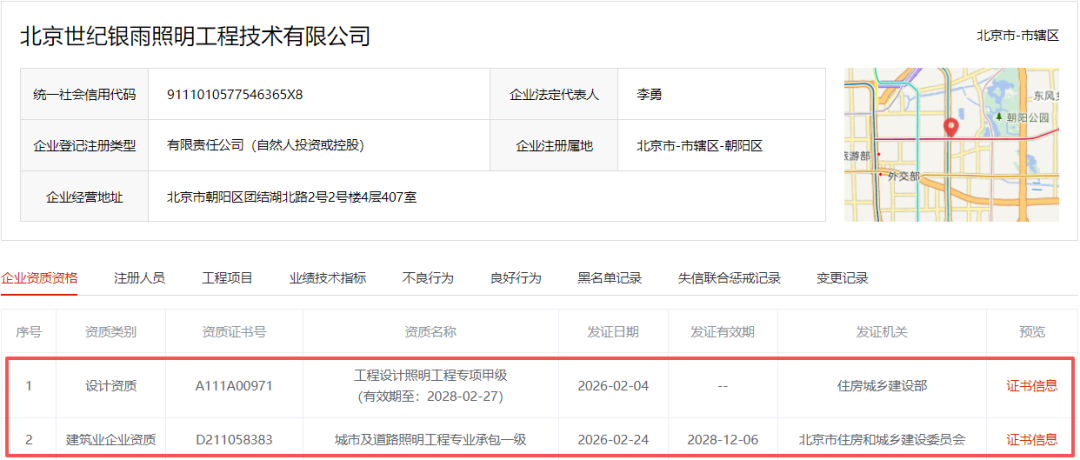Click the 企业法定代表人 label cell
Image resolution: width=1080 pixels, height=460 pixels.
554,94
